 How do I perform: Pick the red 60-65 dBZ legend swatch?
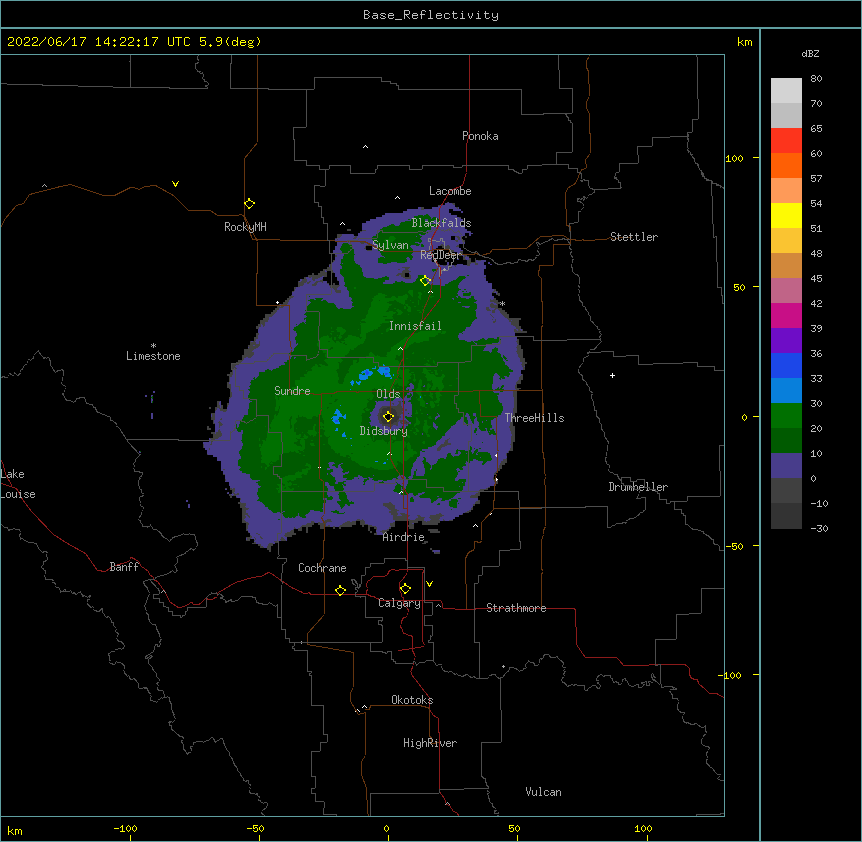click(786, 141)
